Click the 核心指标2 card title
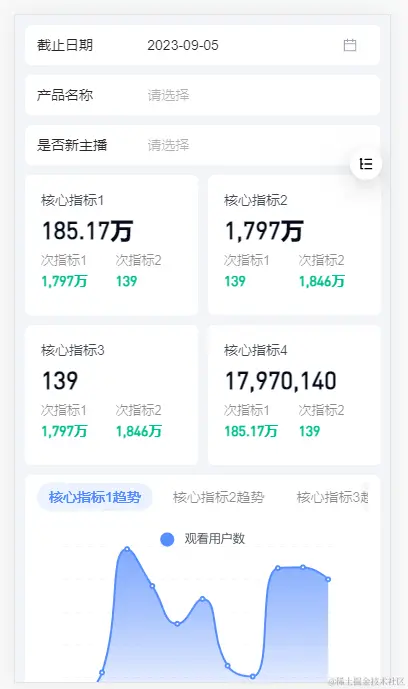 (256, 200)
